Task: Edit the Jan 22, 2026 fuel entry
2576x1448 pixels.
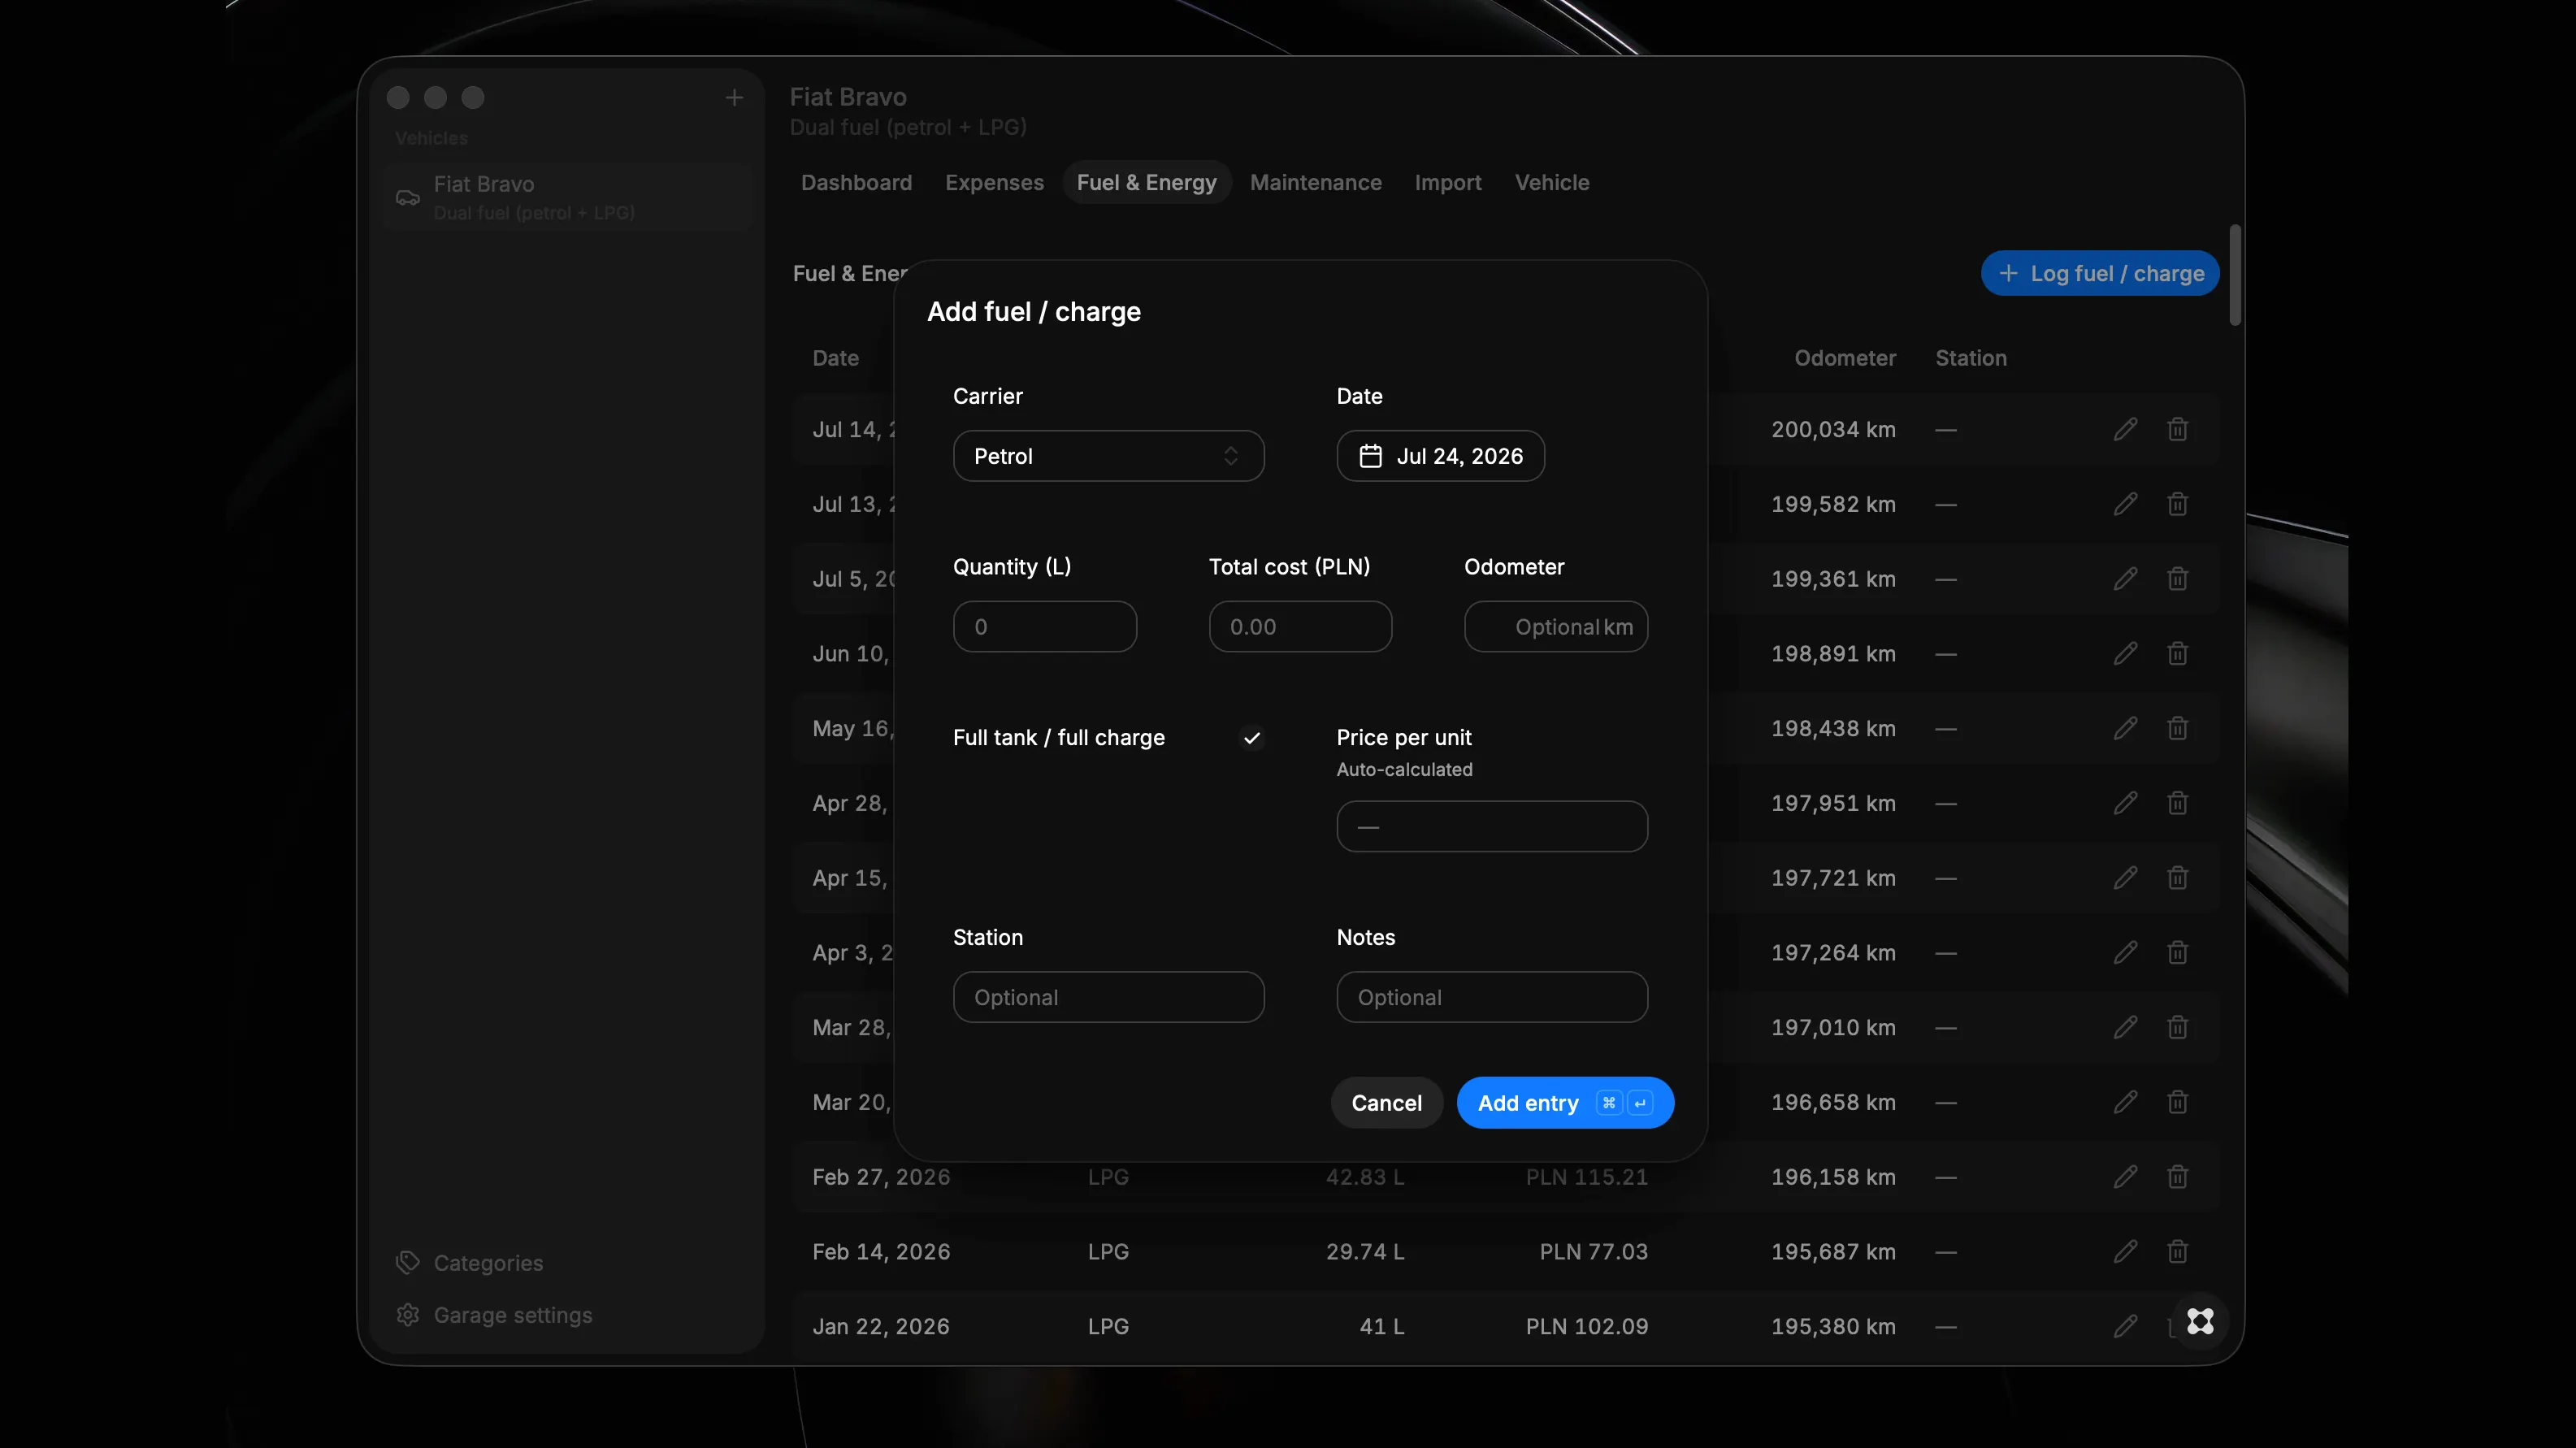Action: tap(2125, 1326)
